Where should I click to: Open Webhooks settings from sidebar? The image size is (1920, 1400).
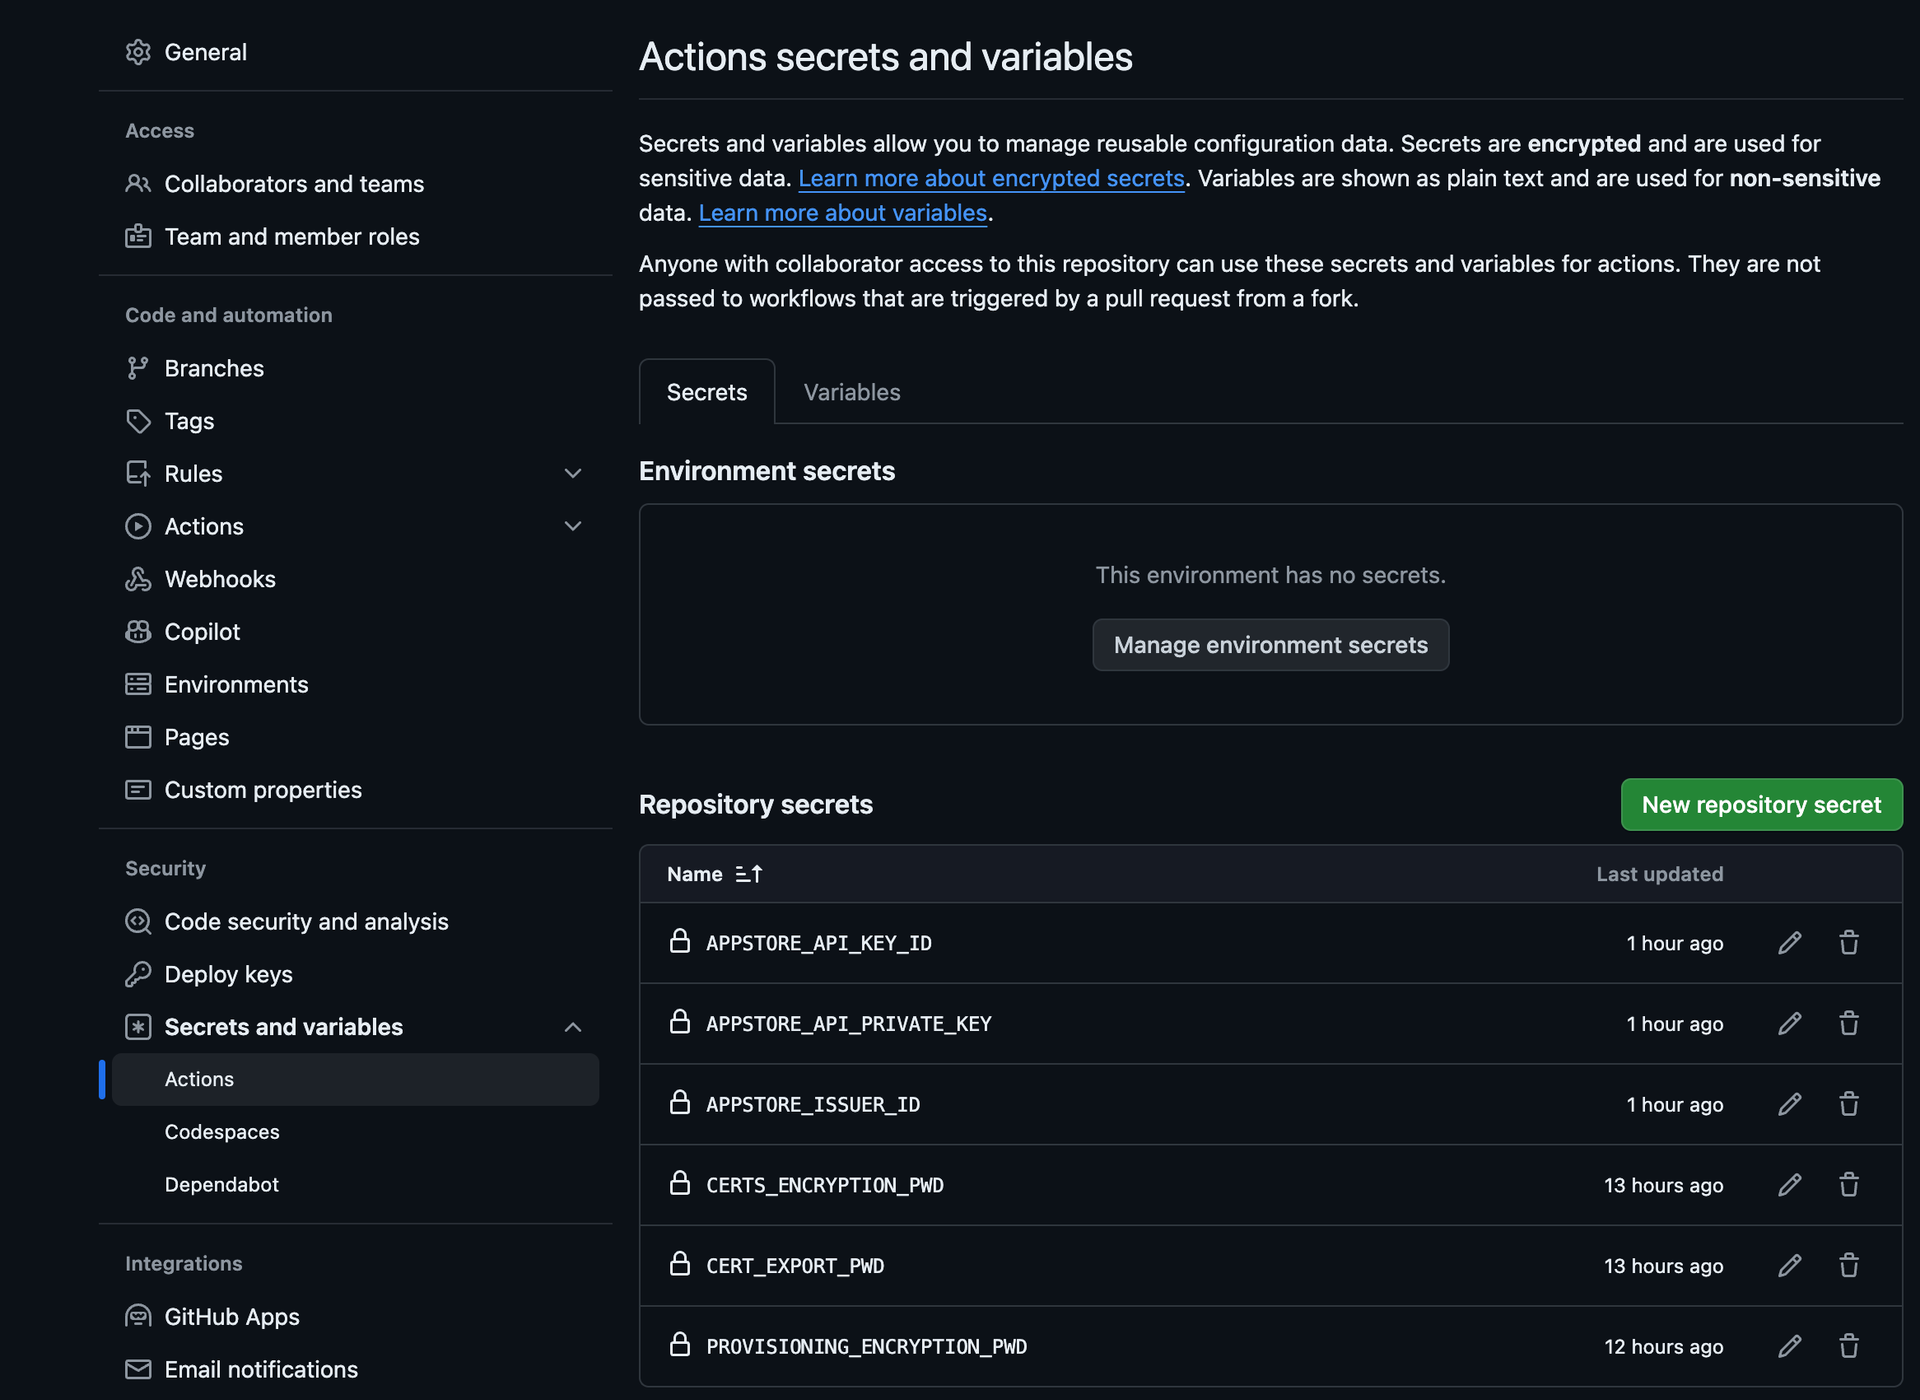(x=219, y=579)
